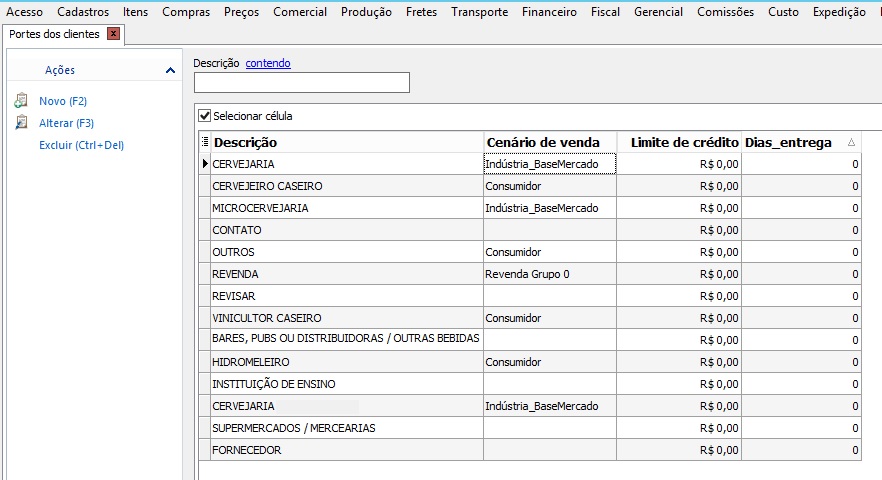
Task: Open the Produção menu
Action: (x=366, y=12)
